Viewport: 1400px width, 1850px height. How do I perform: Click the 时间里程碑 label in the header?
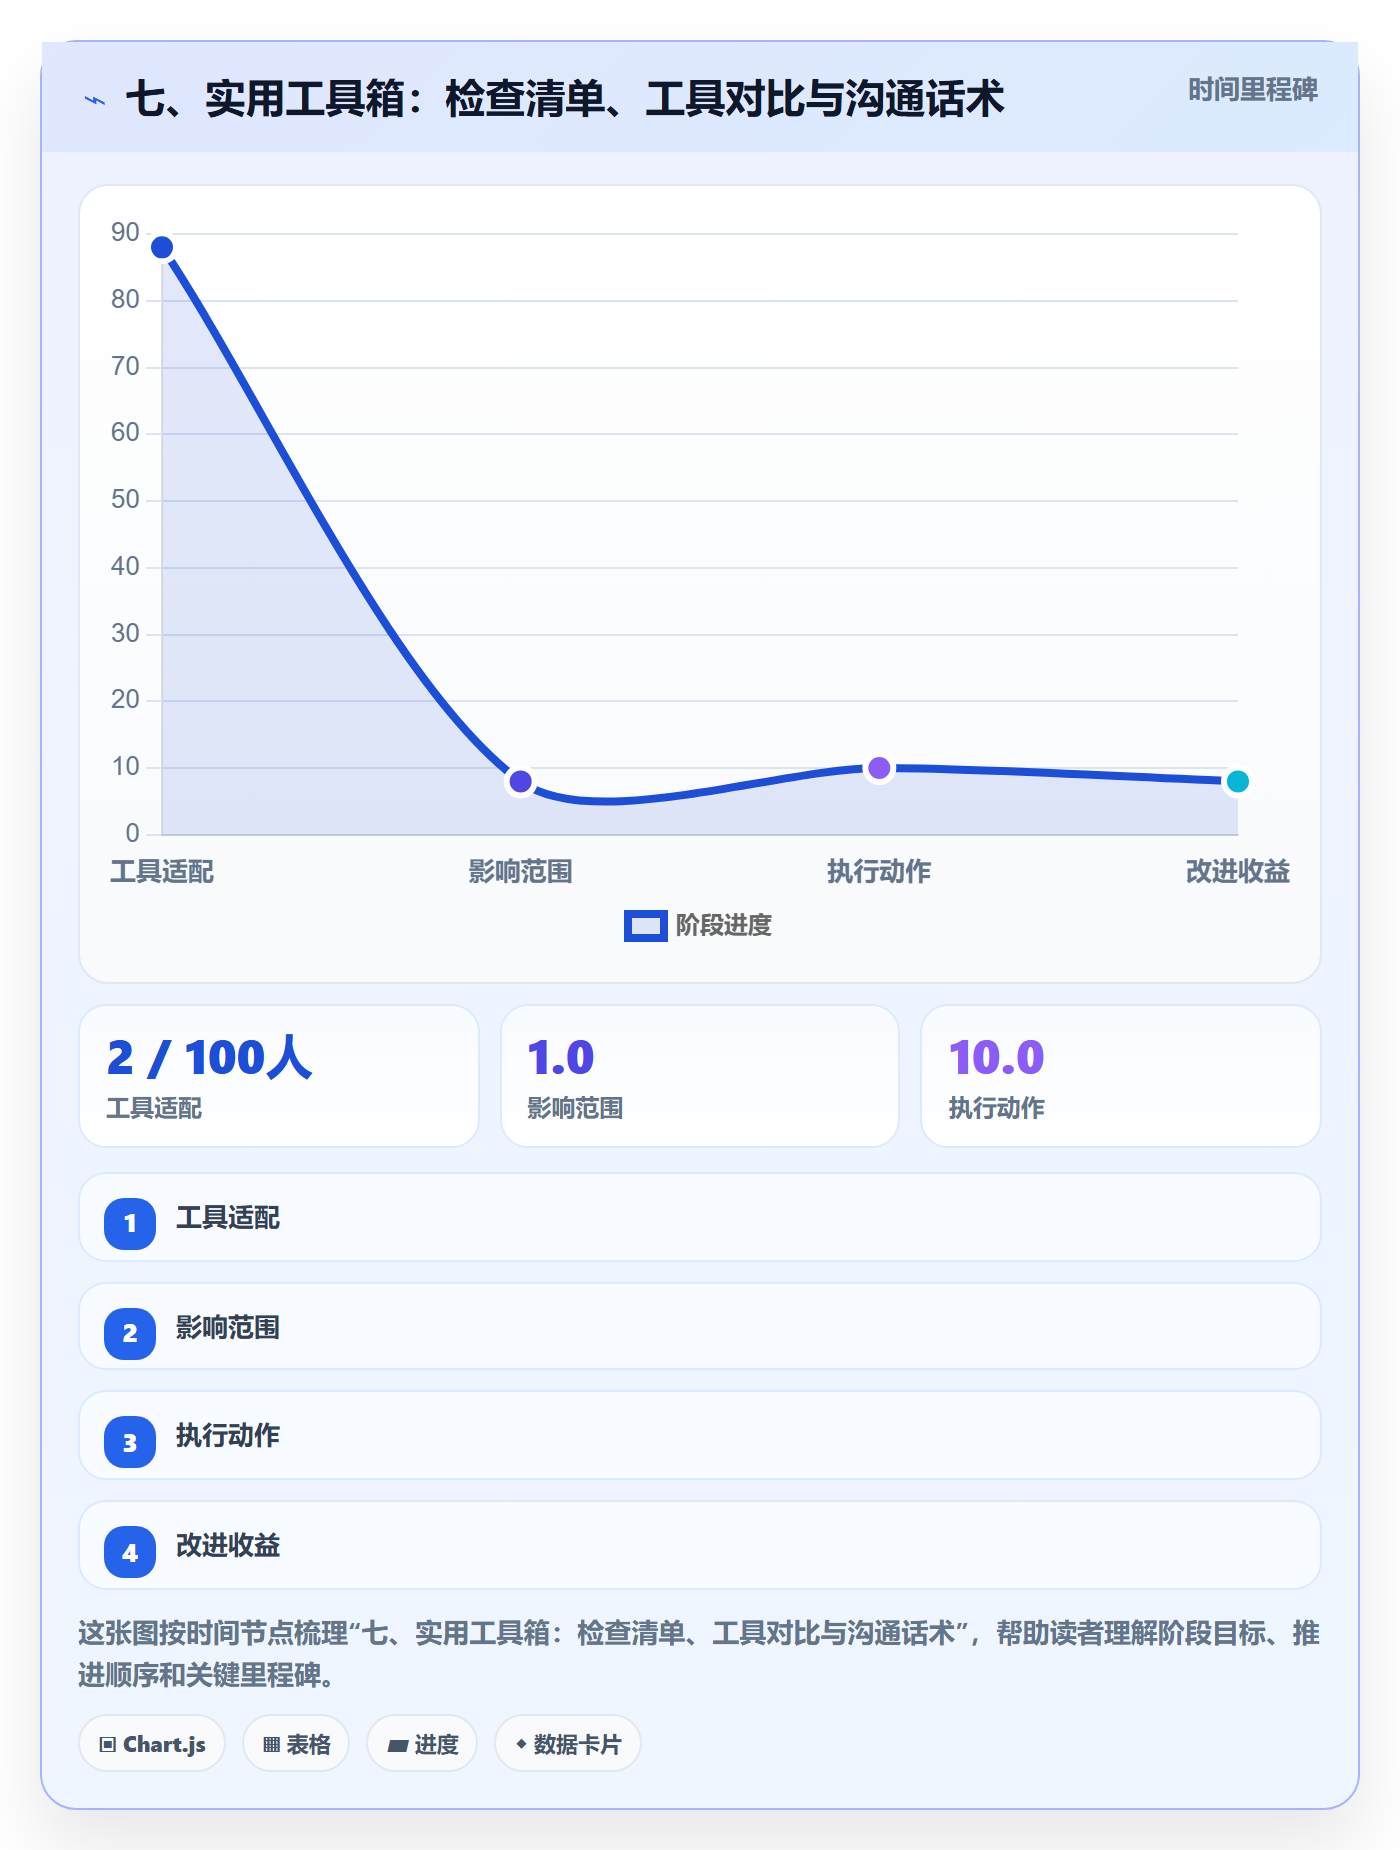(1252, 90)
